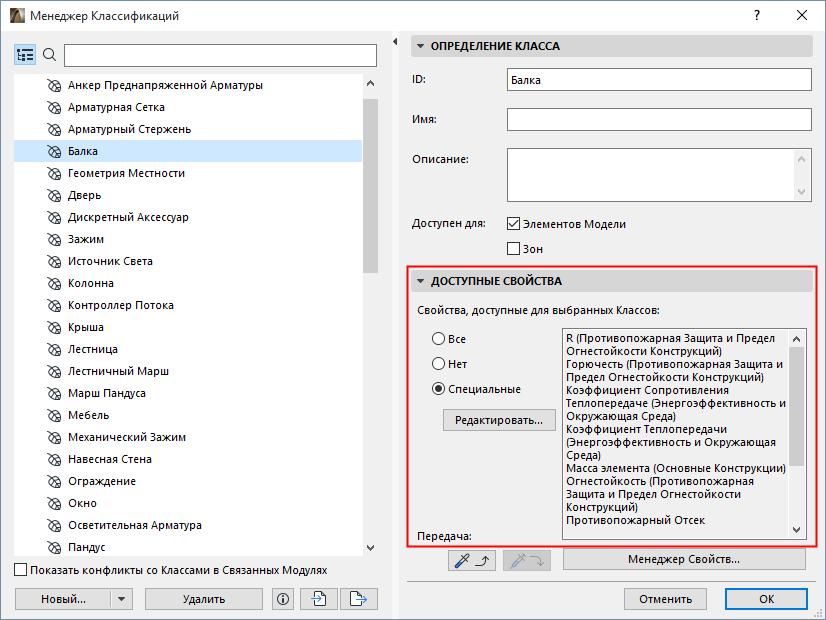Click the empty Имя field
The image size is (826, 620).
coord(659,120)
